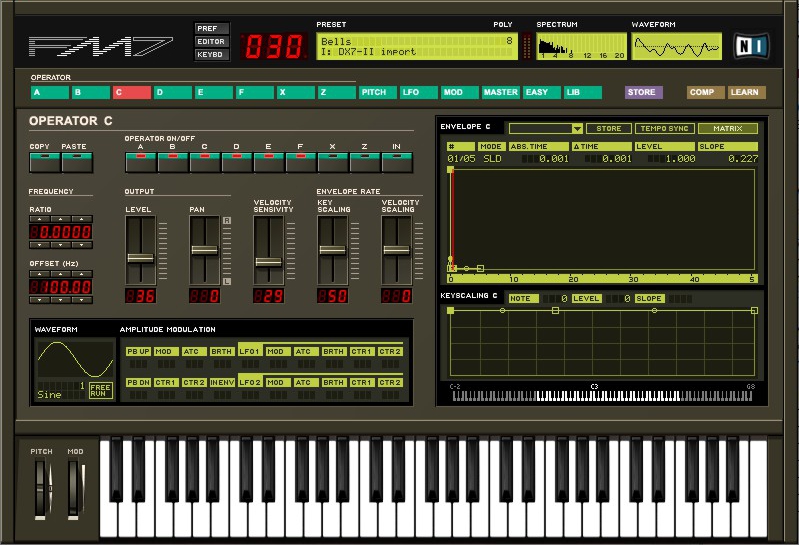Viewport: 799px width, 545px height.
Task: Click the Sine waveform display in Operator C
Action: 75,359
